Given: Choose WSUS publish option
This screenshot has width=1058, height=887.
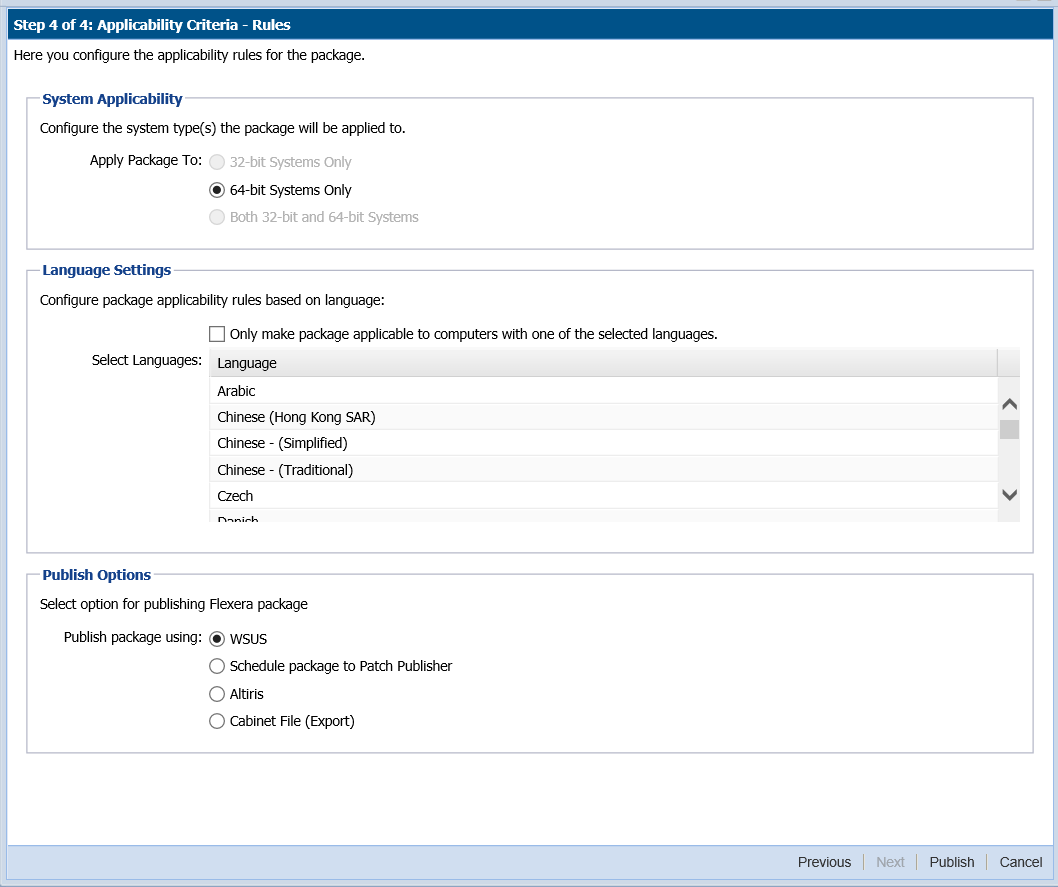Looking at the screenshot, I should point(217,639).
